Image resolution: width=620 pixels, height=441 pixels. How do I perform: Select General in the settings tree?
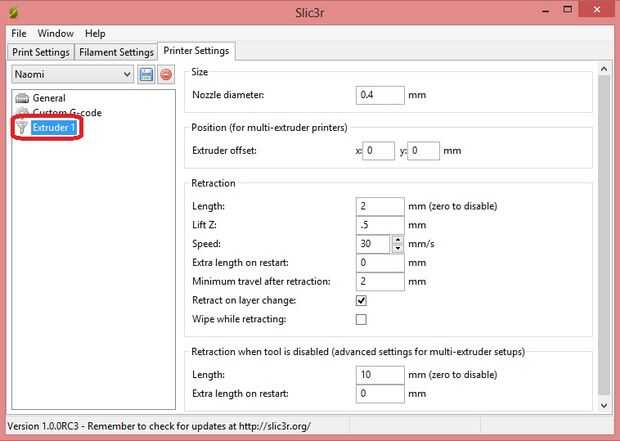pyautogui.click(x=49, y=98)
